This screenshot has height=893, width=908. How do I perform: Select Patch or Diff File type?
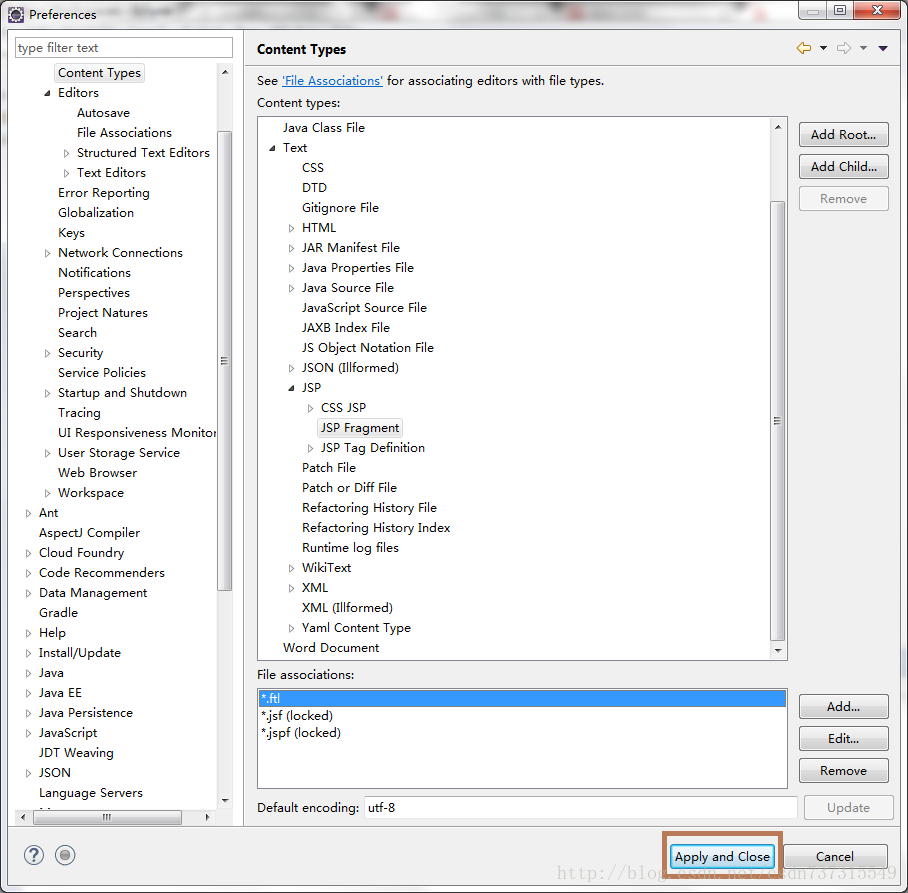click(x=349, y=488)
